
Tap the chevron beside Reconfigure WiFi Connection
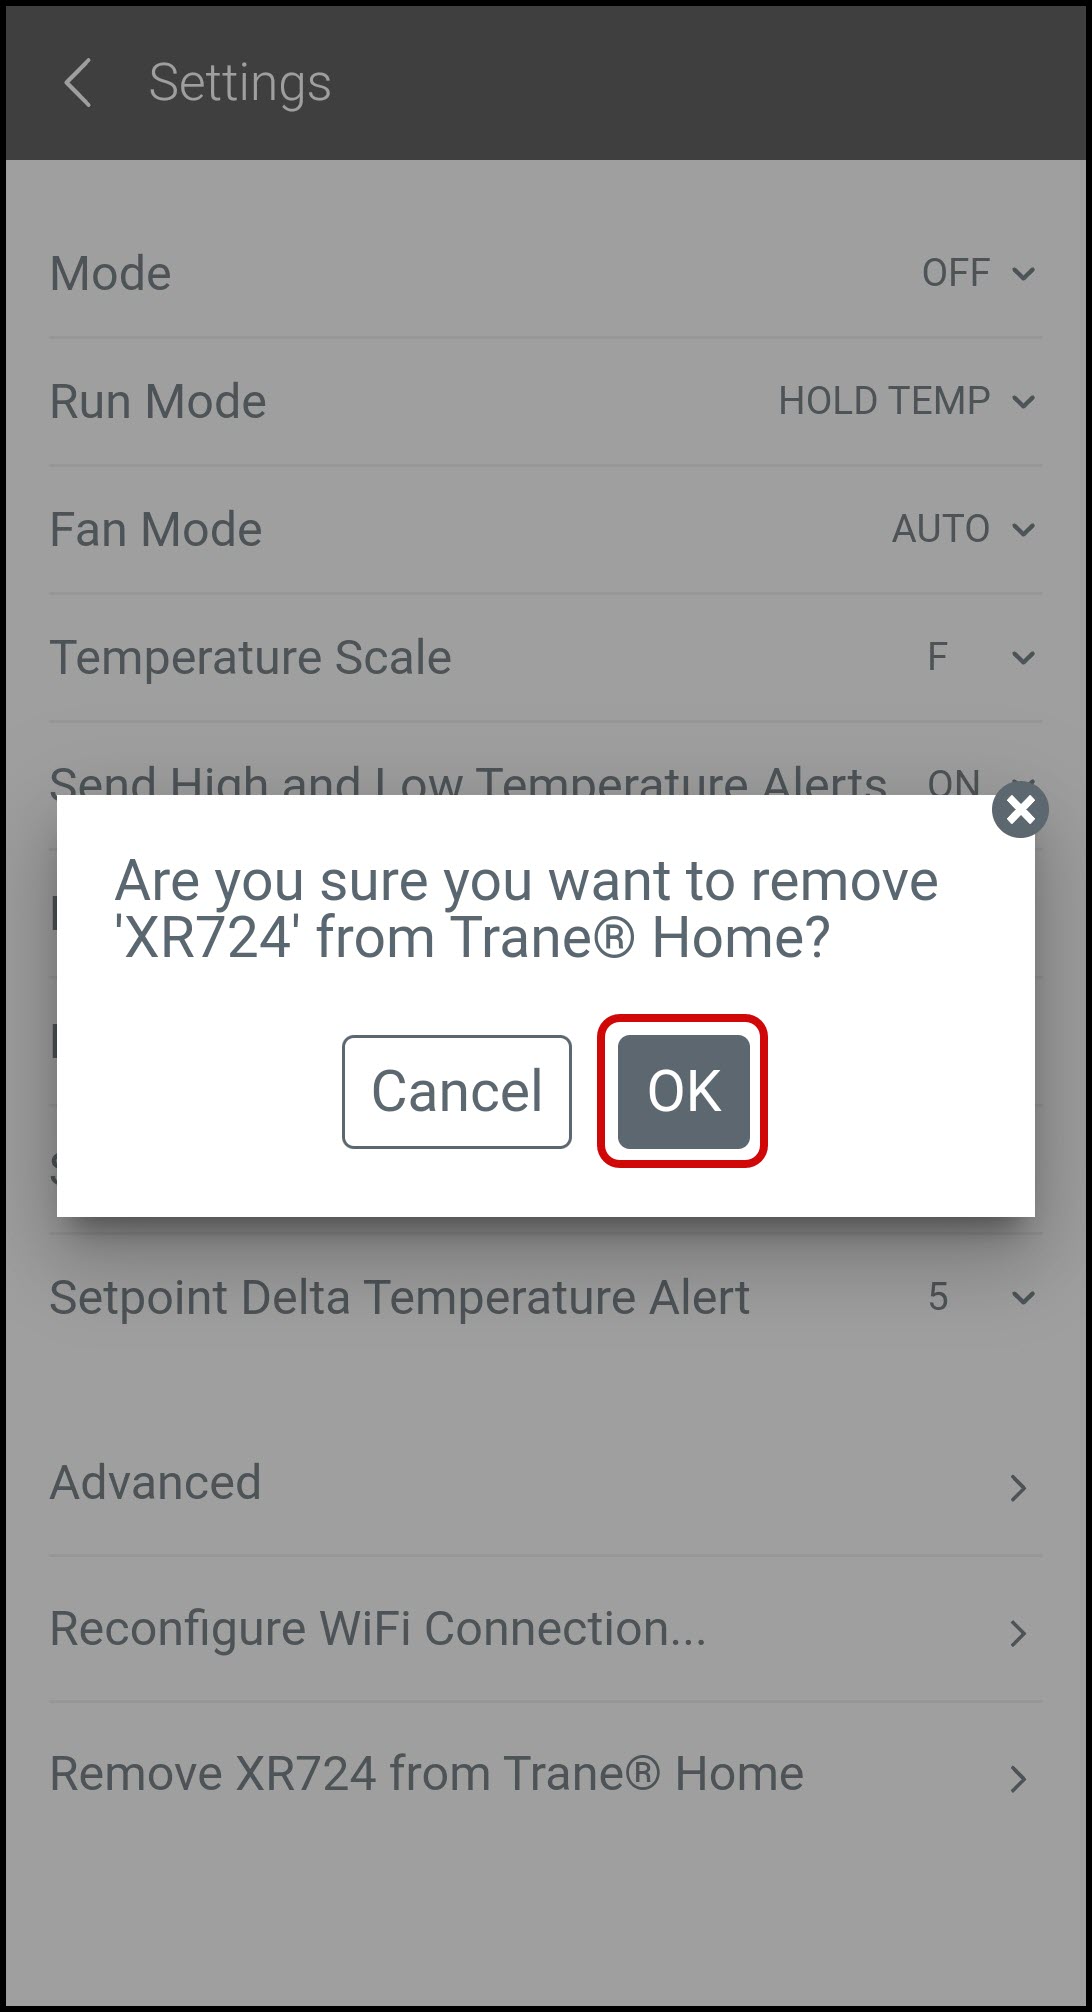point(1018,1633)
